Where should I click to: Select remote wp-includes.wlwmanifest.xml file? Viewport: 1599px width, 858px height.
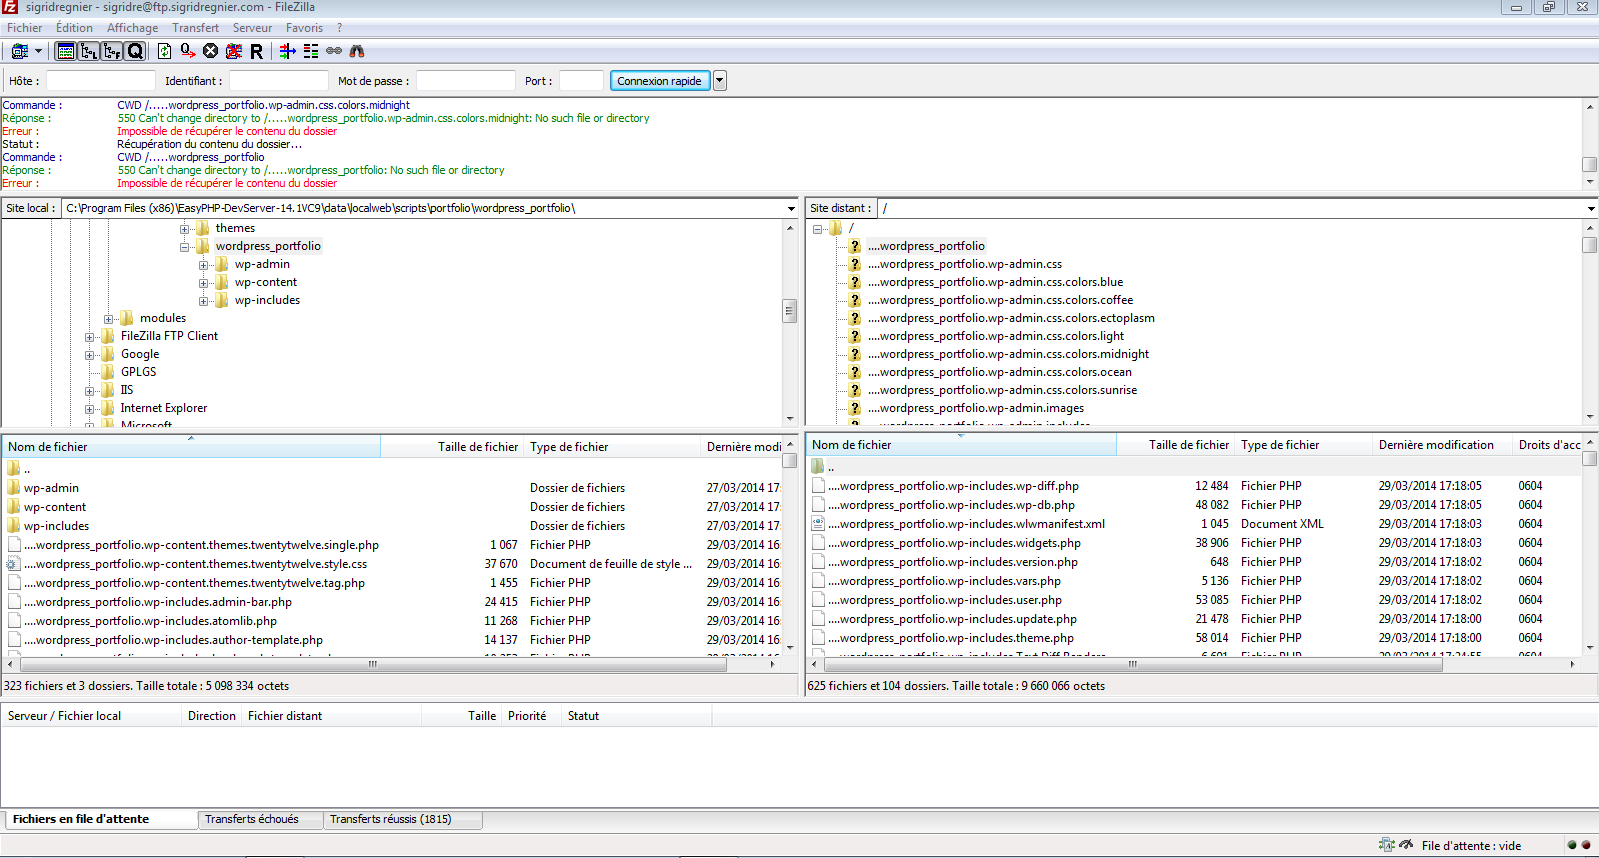966,524
